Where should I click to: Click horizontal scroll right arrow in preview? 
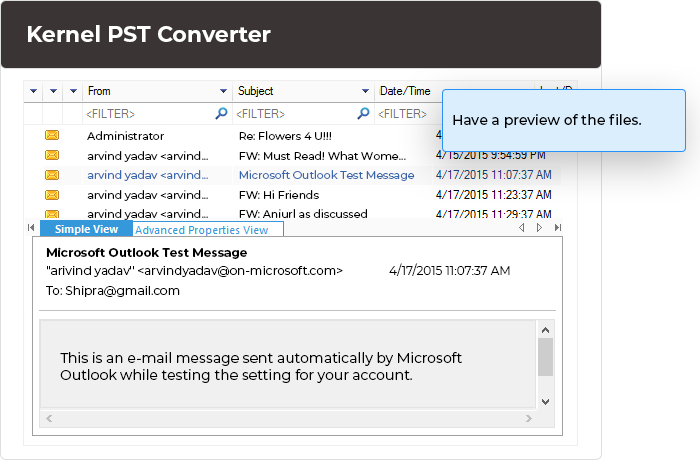[529, 418]
